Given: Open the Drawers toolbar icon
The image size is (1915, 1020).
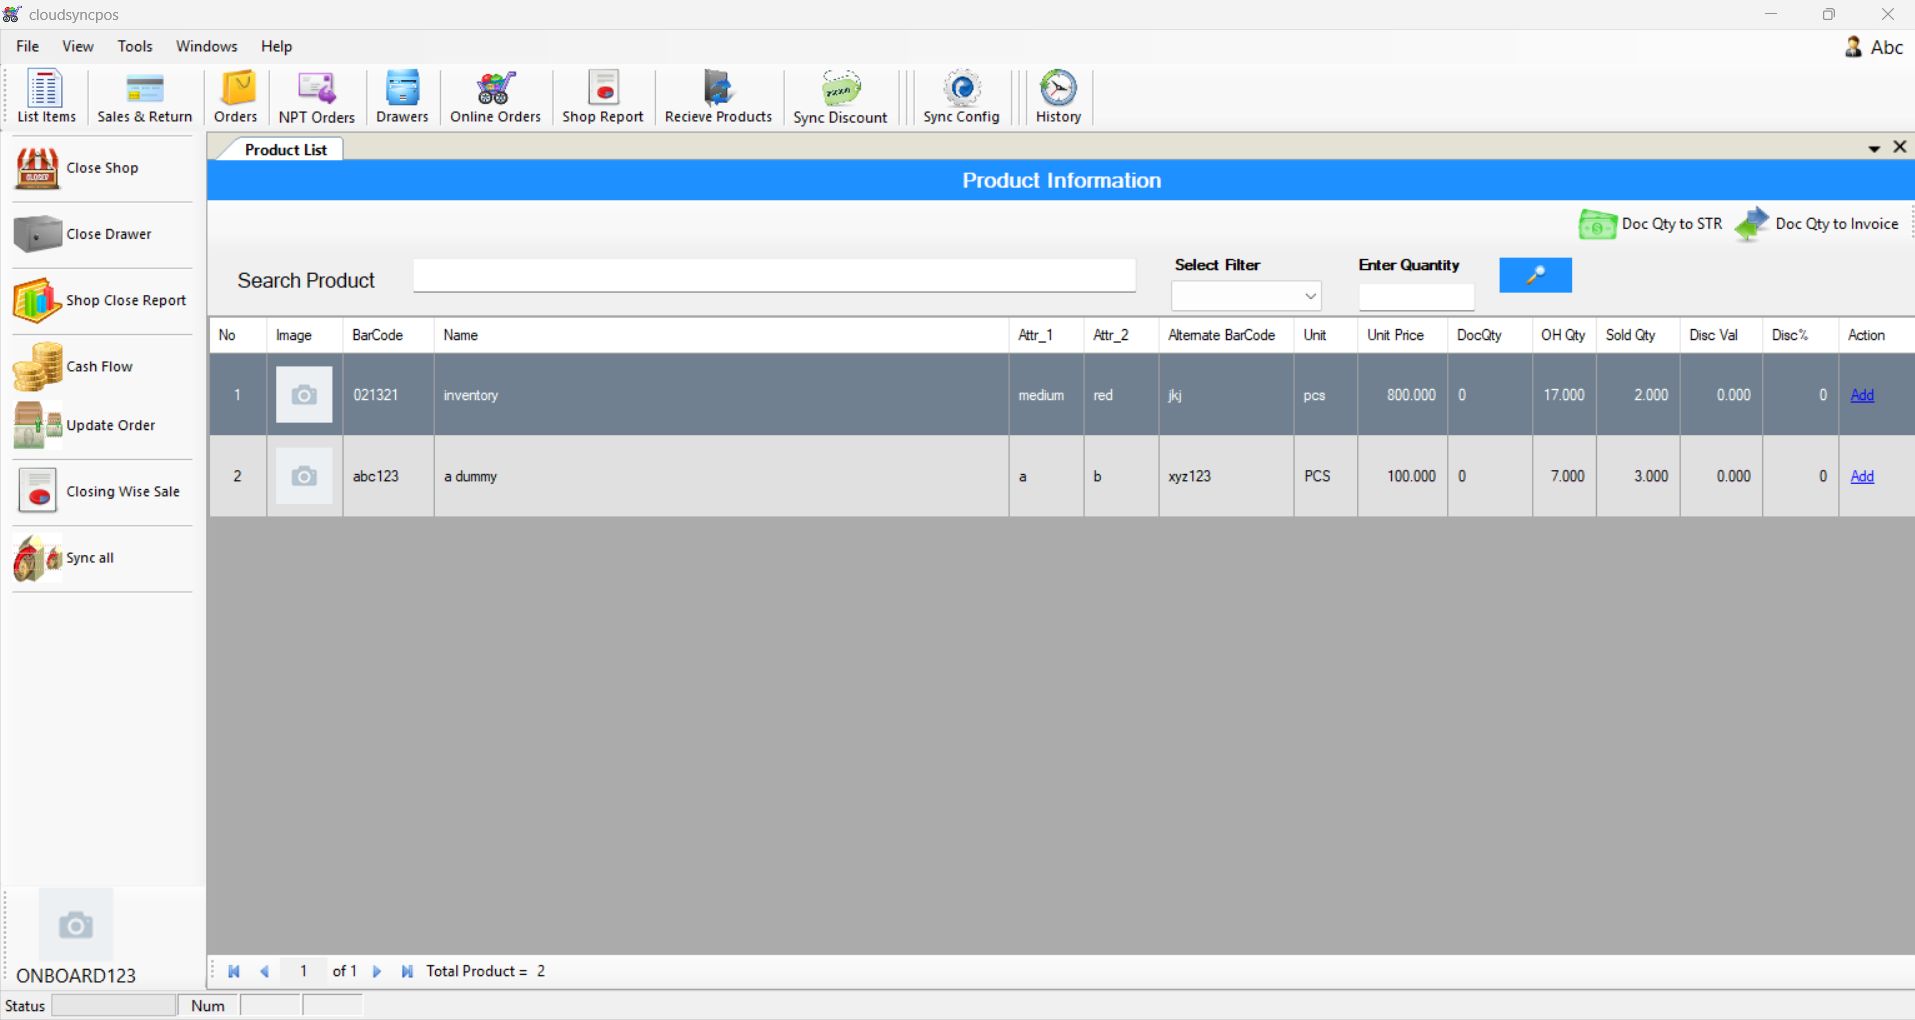Looking at the screenshot, I should pos(402,97).
